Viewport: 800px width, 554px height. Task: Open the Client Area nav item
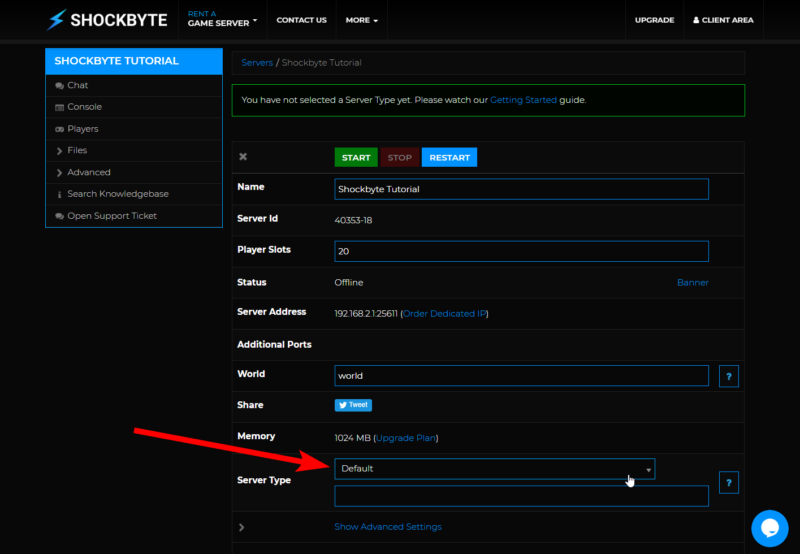(x=723, y=20)
